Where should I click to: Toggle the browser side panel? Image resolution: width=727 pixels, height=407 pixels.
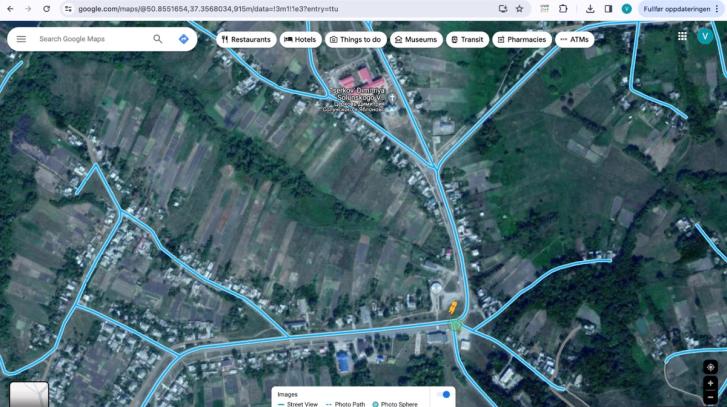[x=608, y=9]
